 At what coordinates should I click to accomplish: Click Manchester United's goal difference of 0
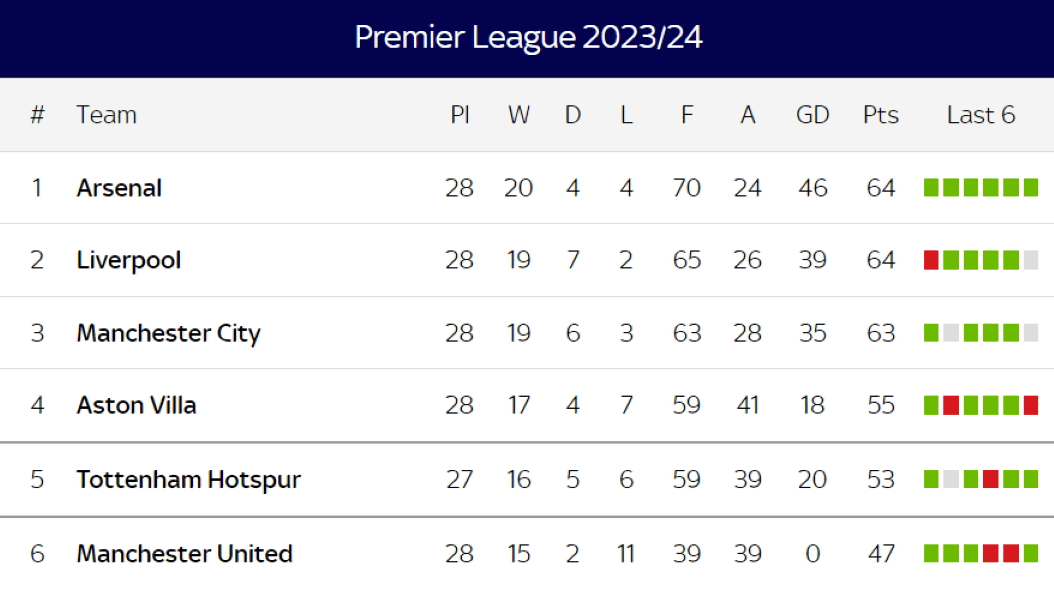click(x=812, y=553)
